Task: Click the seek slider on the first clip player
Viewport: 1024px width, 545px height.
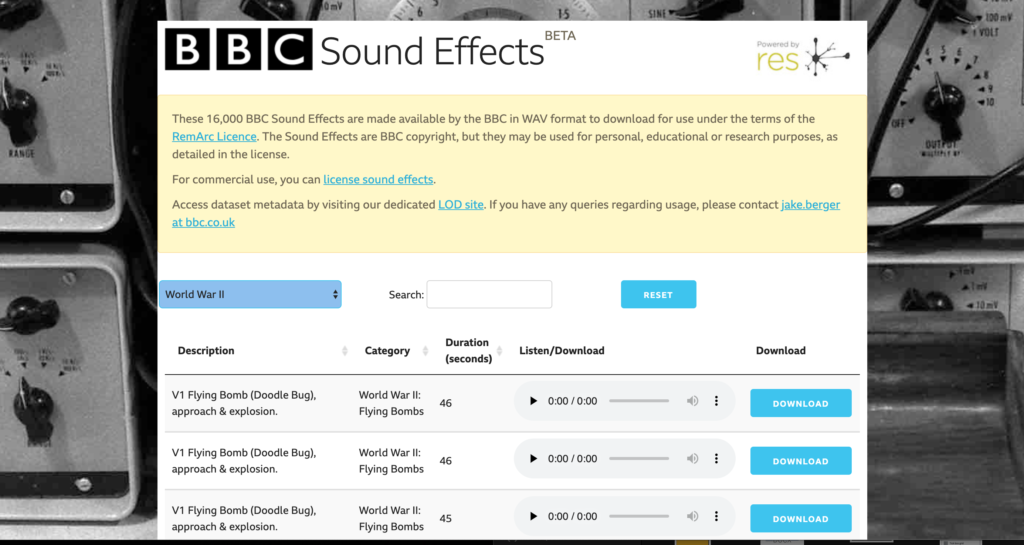Action: [639, 401]
